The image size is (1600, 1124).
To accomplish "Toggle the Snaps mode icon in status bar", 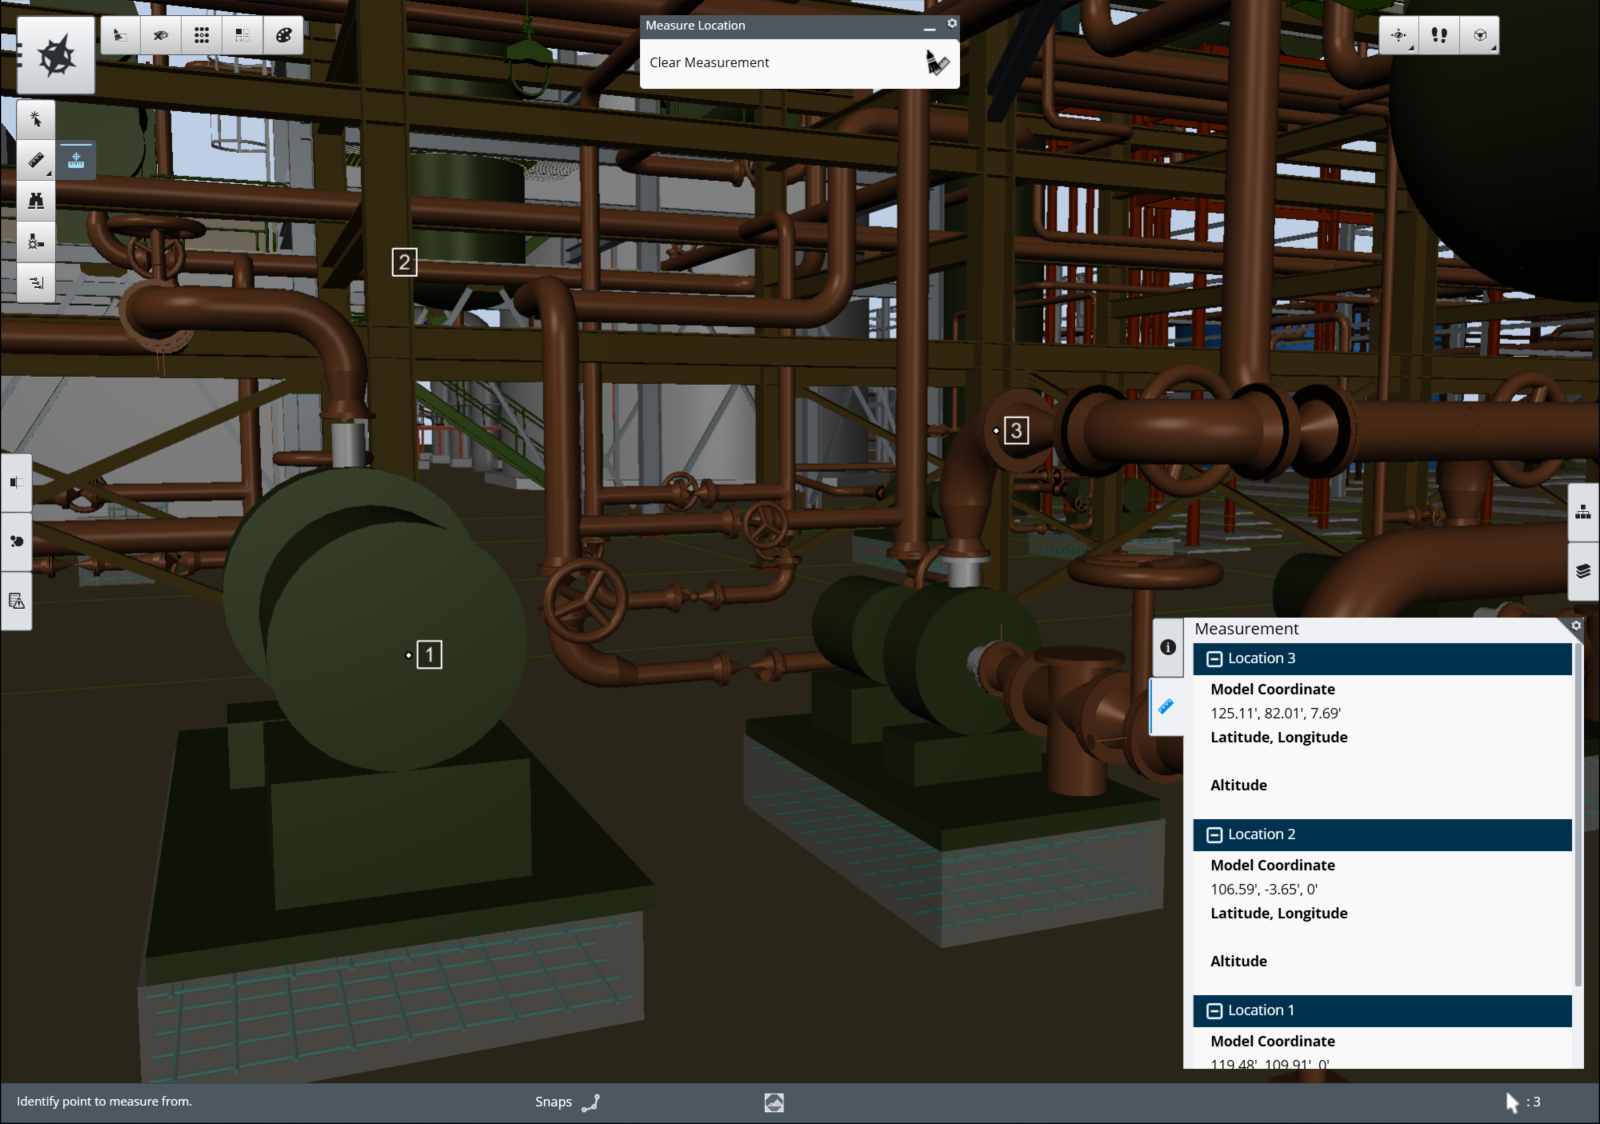I will tap(591, 1102).
